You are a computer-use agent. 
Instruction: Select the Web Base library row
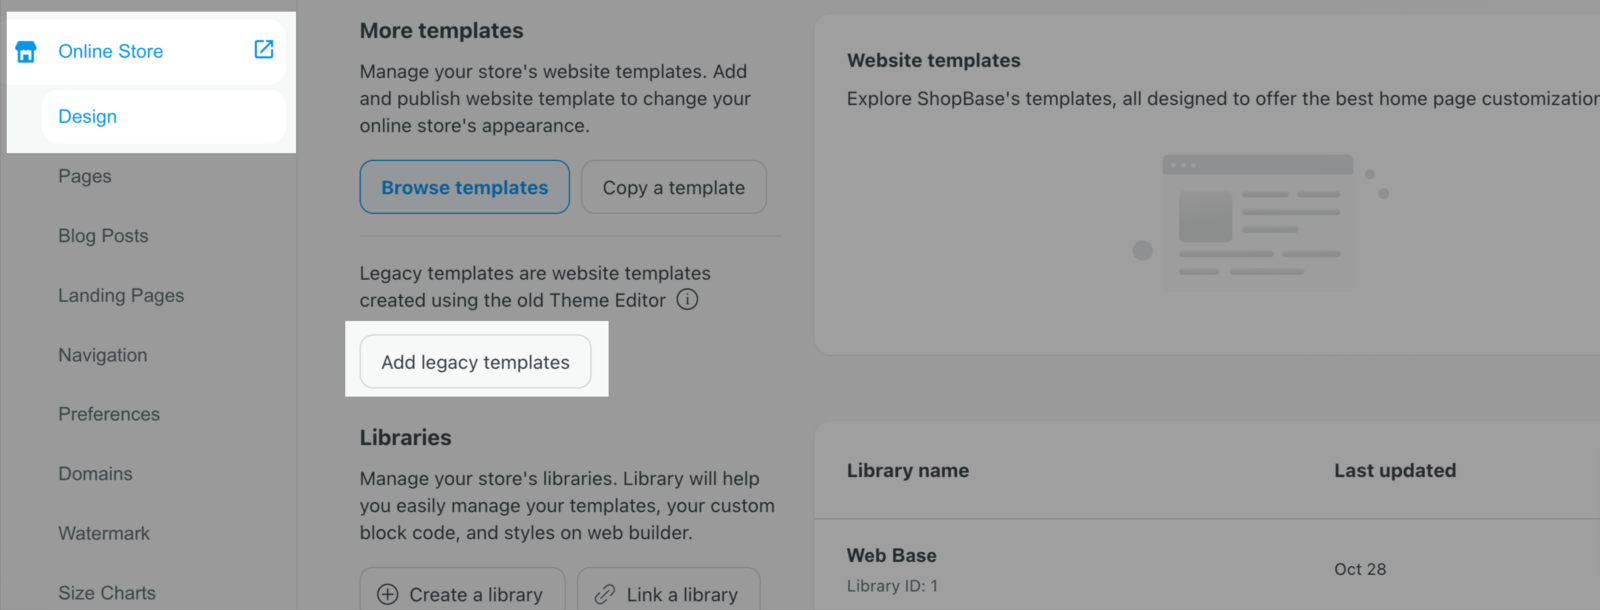(1207, 569)
